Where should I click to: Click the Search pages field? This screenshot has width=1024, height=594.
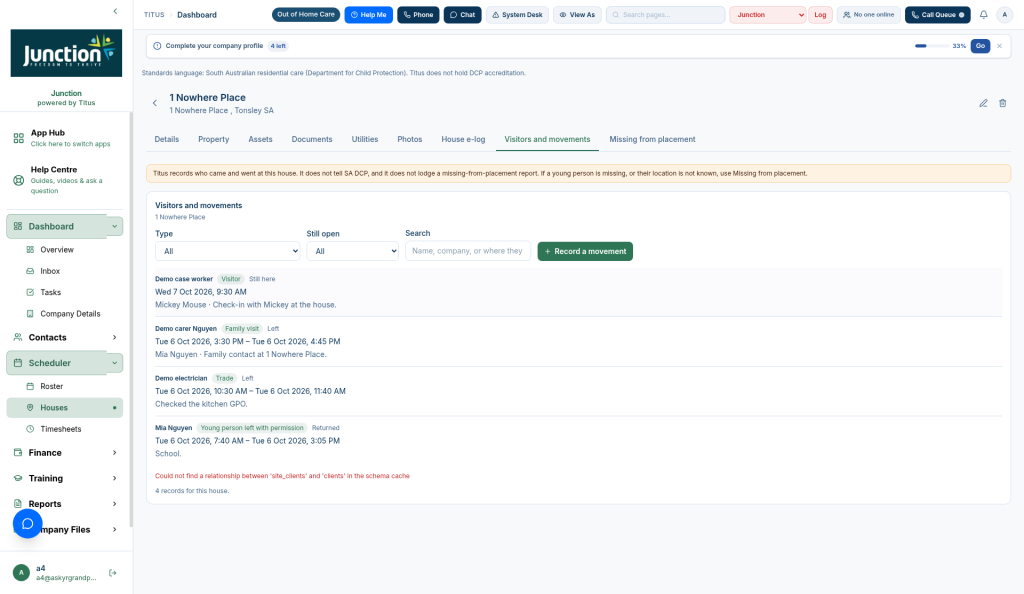click(665, 14)
